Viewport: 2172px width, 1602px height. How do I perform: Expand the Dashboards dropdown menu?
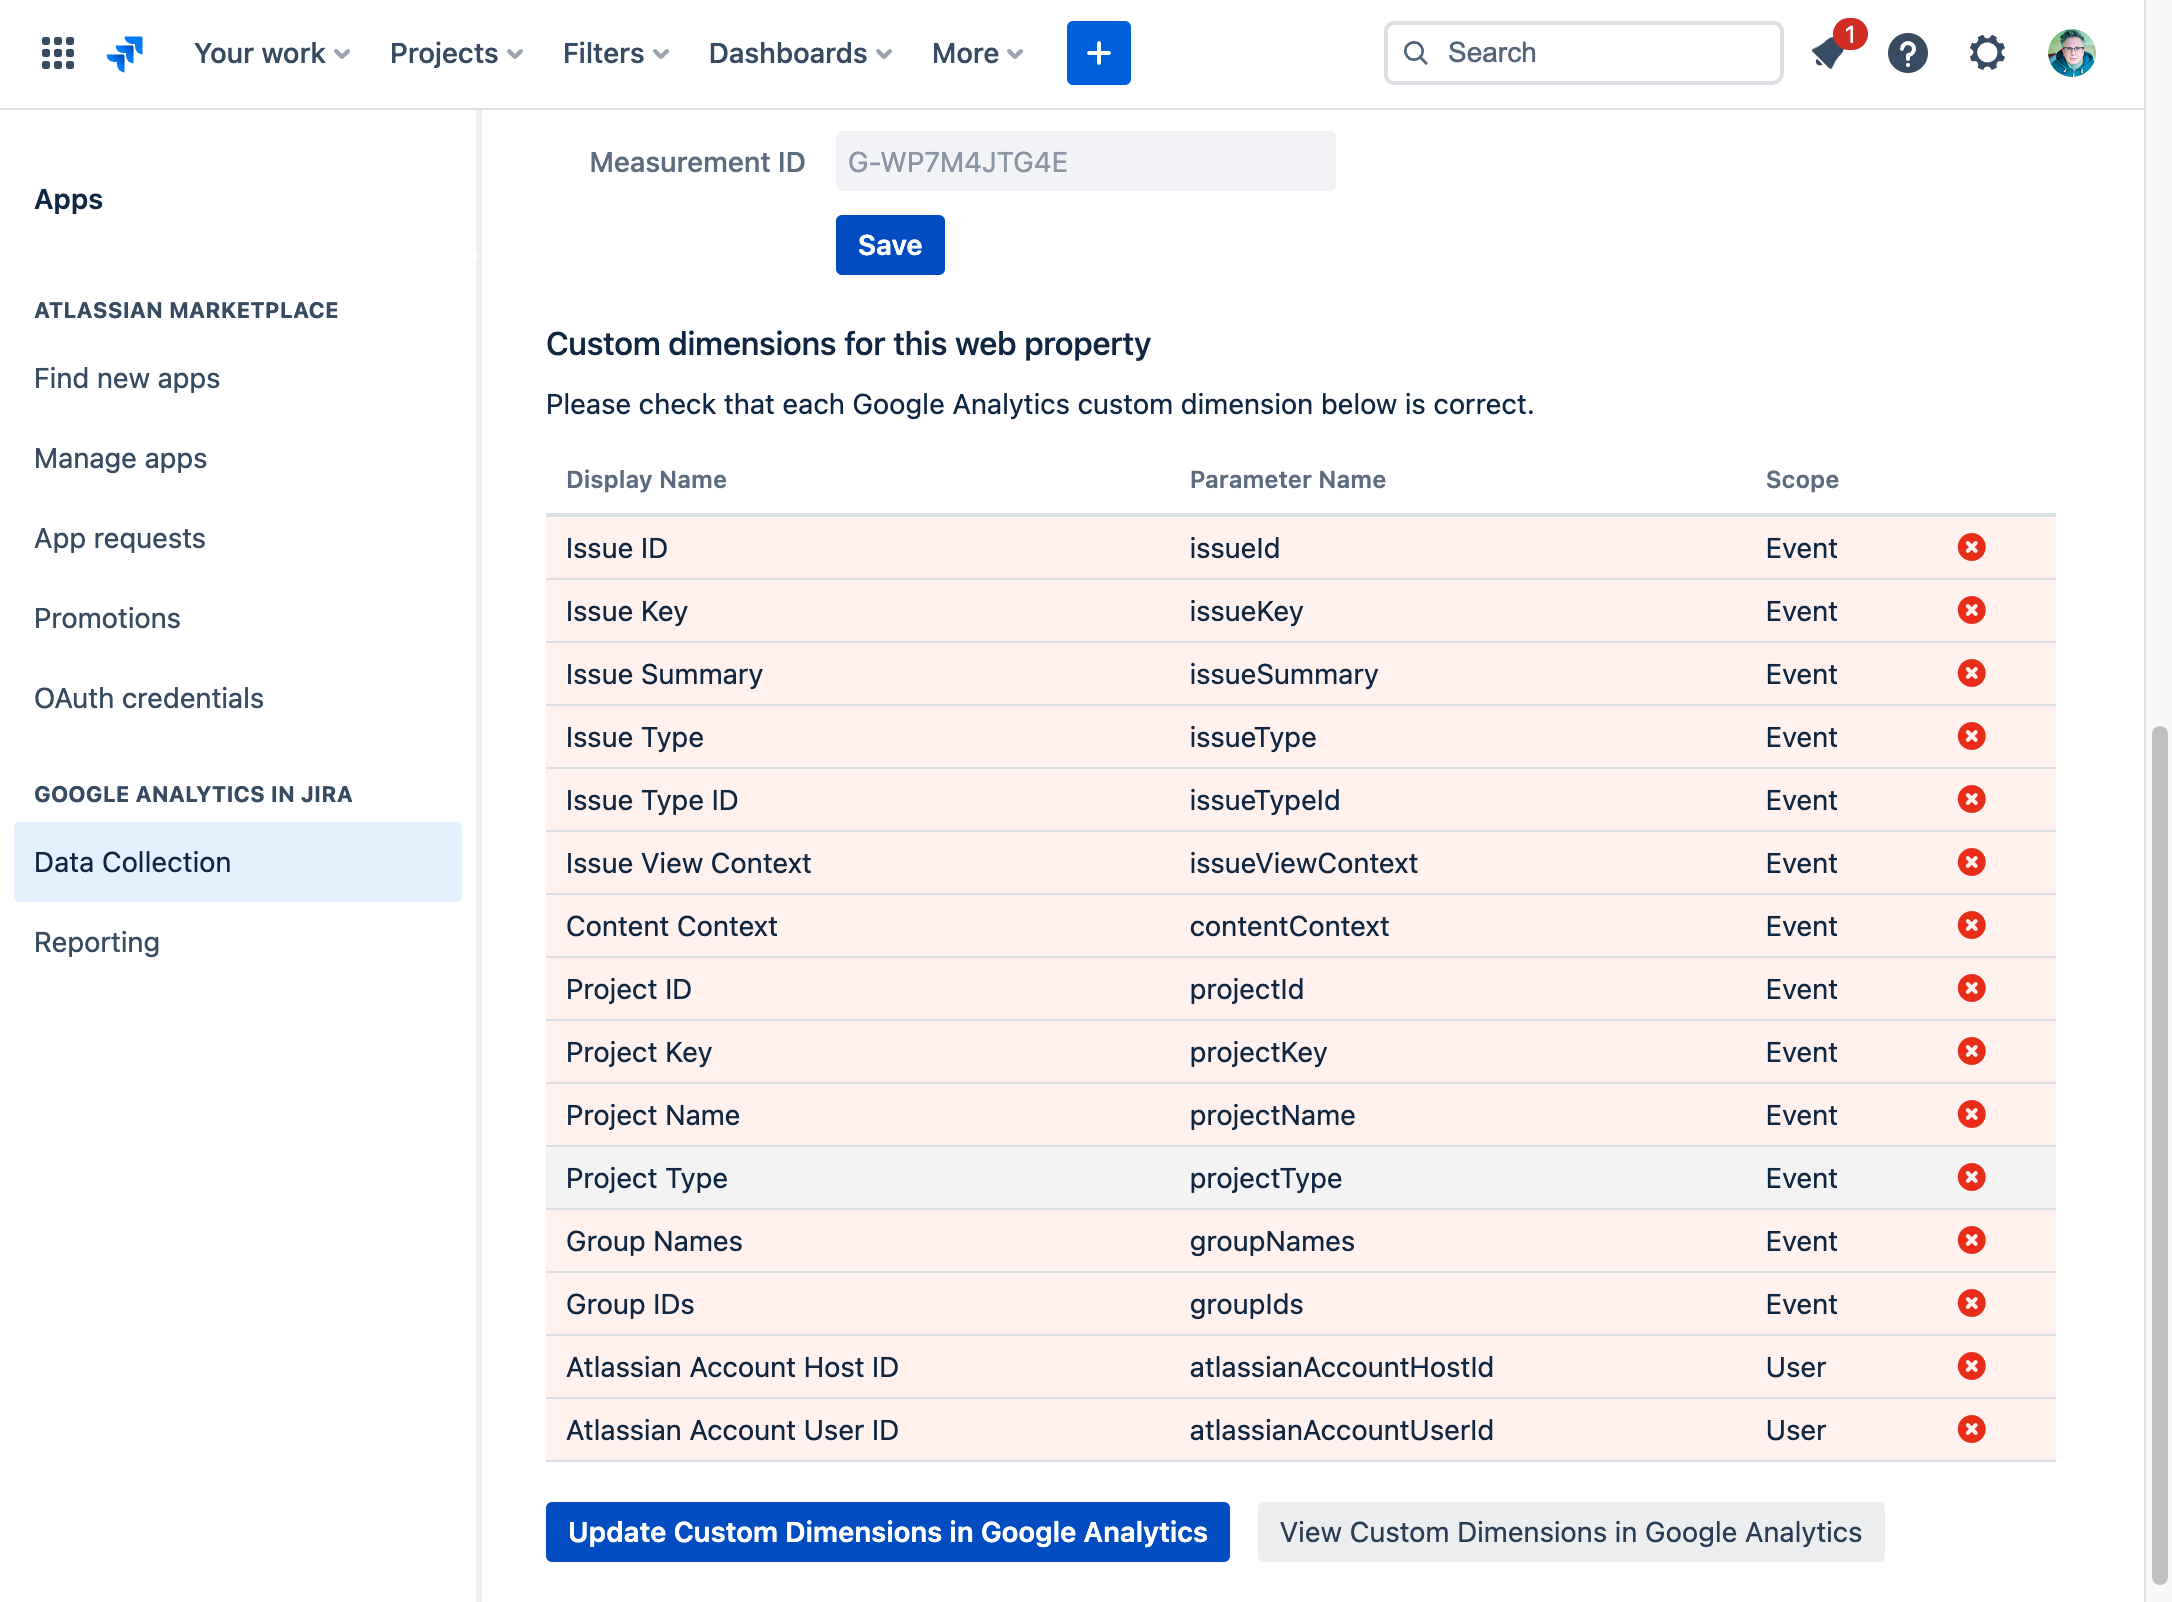[x=799, y=53]
